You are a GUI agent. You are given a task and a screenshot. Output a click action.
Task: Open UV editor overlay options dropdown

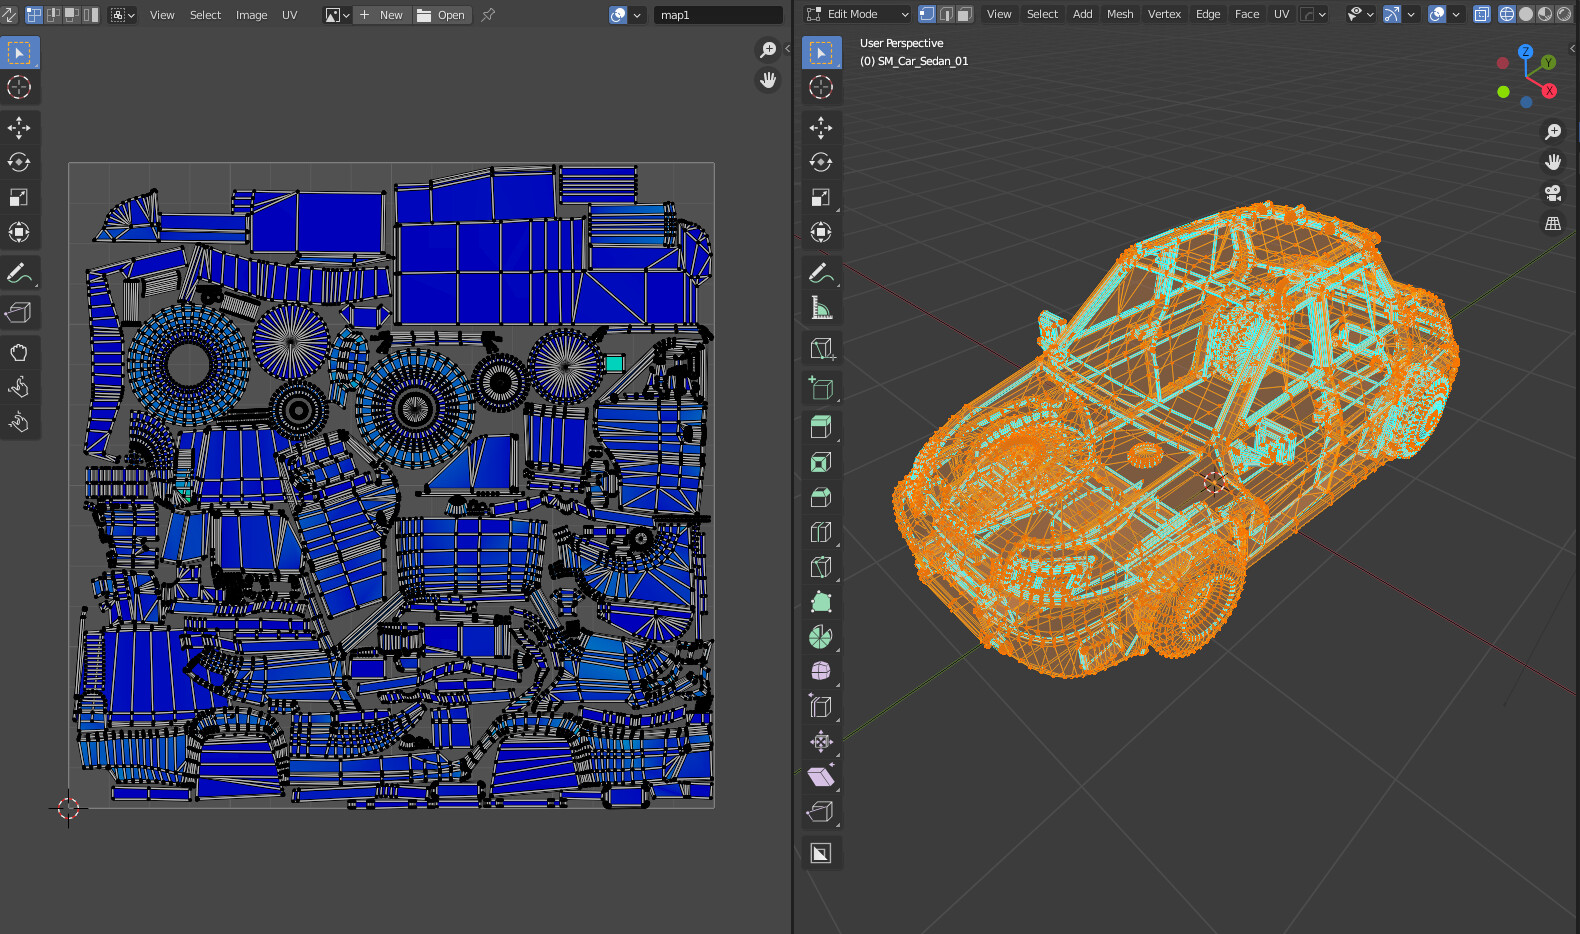637,15
